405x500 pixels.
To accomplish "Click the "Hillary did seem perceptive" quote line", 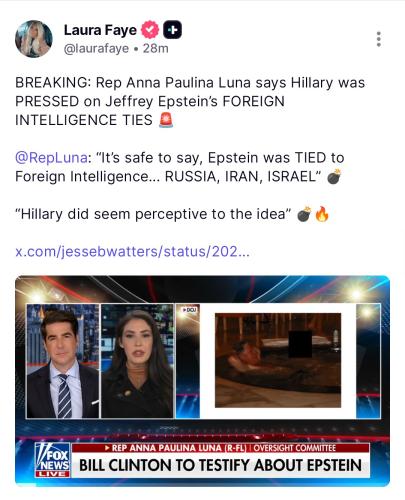I will click(x=153, y=214).
